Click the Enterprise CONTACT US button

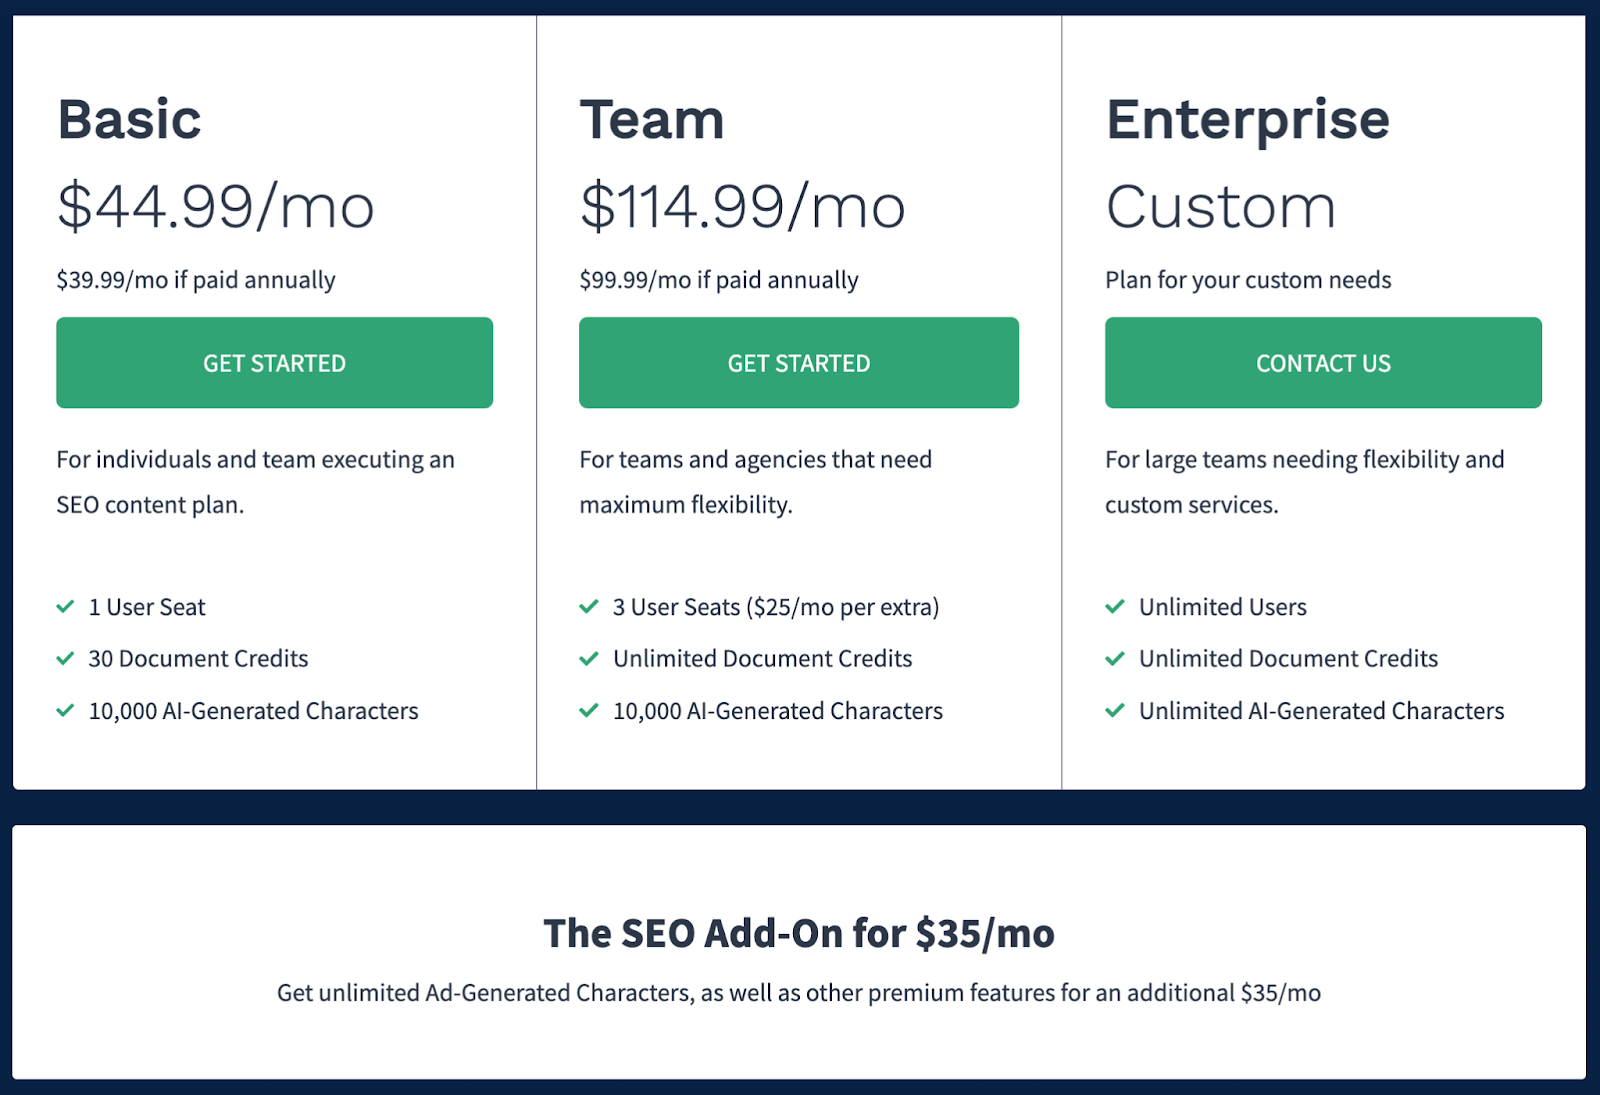[1323, 362]
